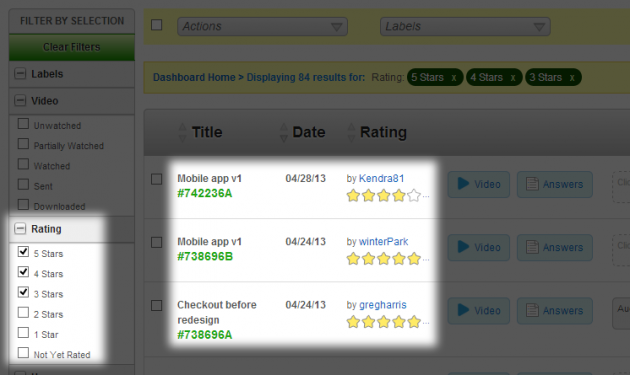Collapse the Rating filter section
This screenshot has width=630, height=375.
pos(20,229)
